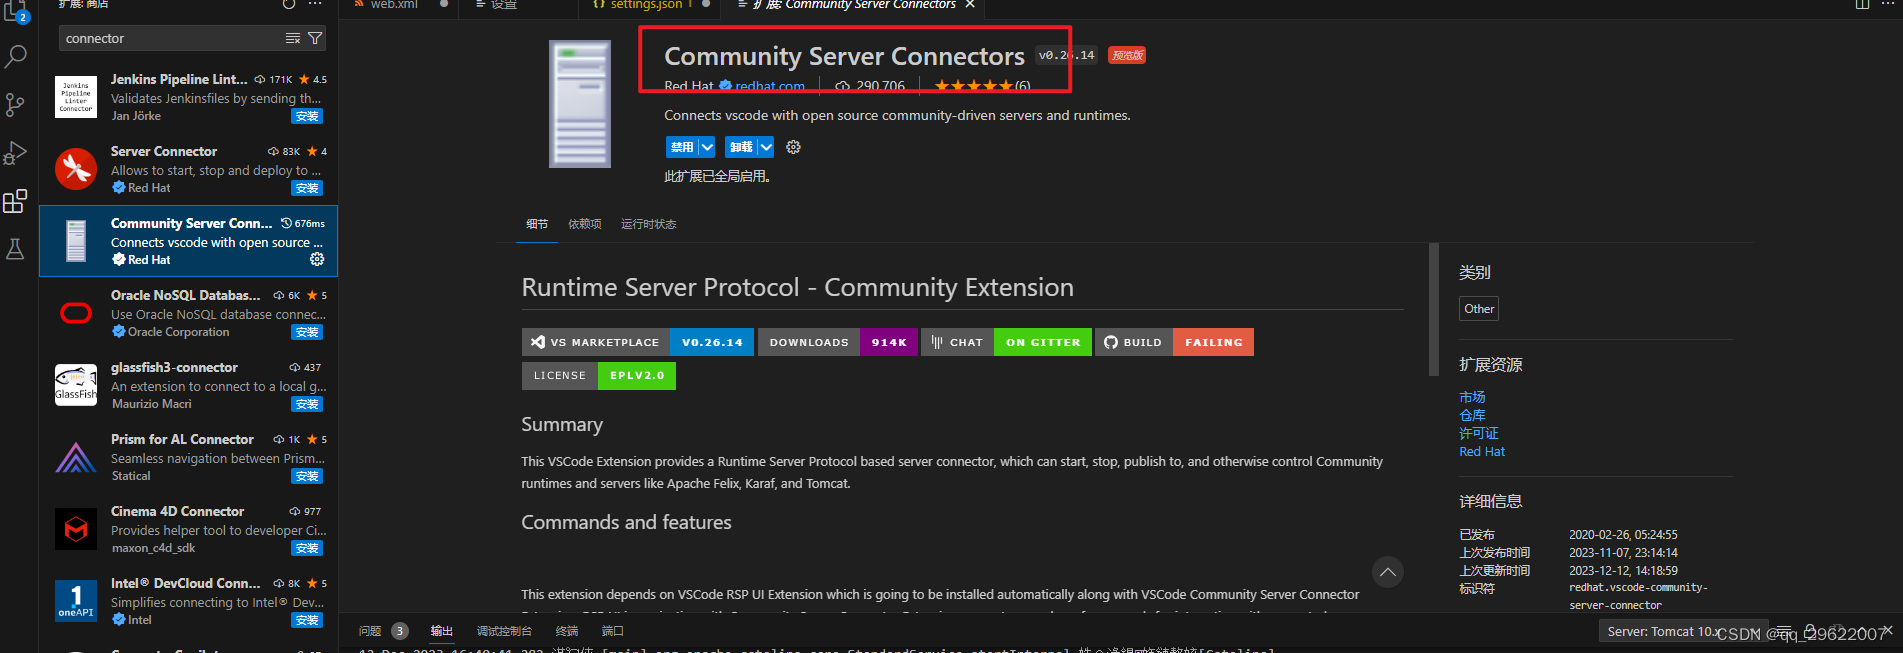
Task: Click the README vertical scrollbar
Action: click(x=1434, y=309)
